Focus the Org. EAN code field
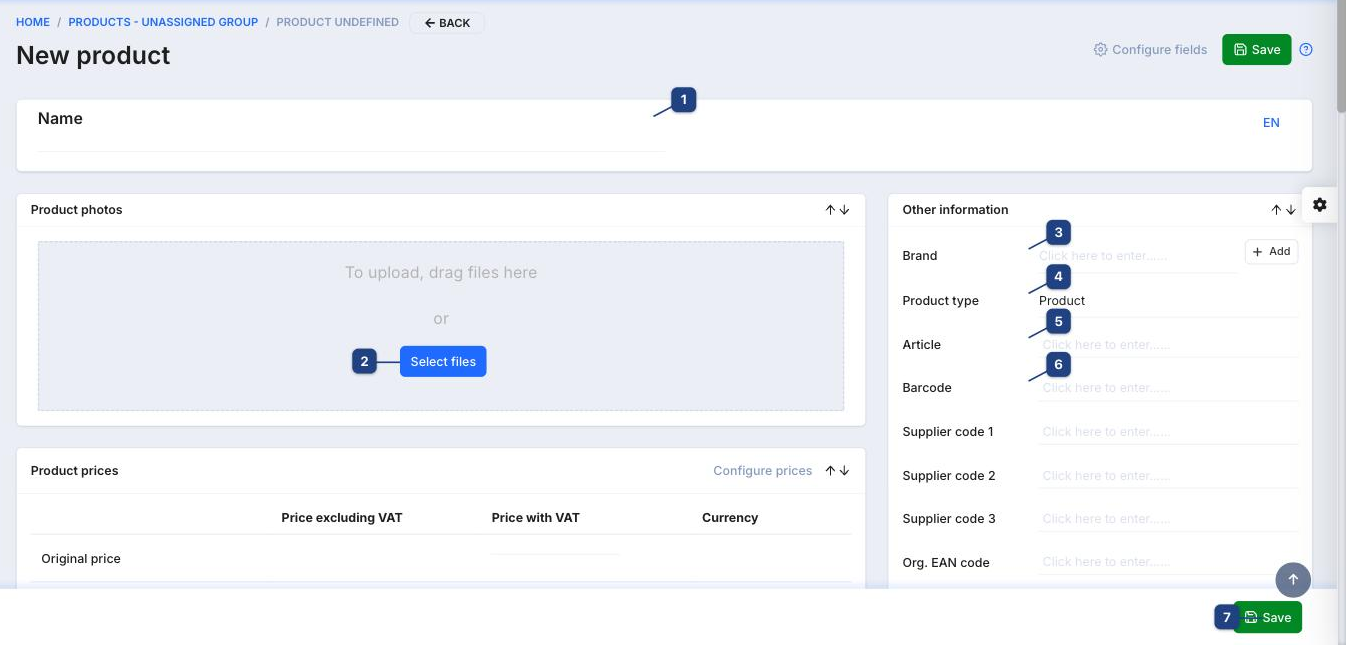The height and width of the screenshot is (645, 1346). click(1168, 562)
